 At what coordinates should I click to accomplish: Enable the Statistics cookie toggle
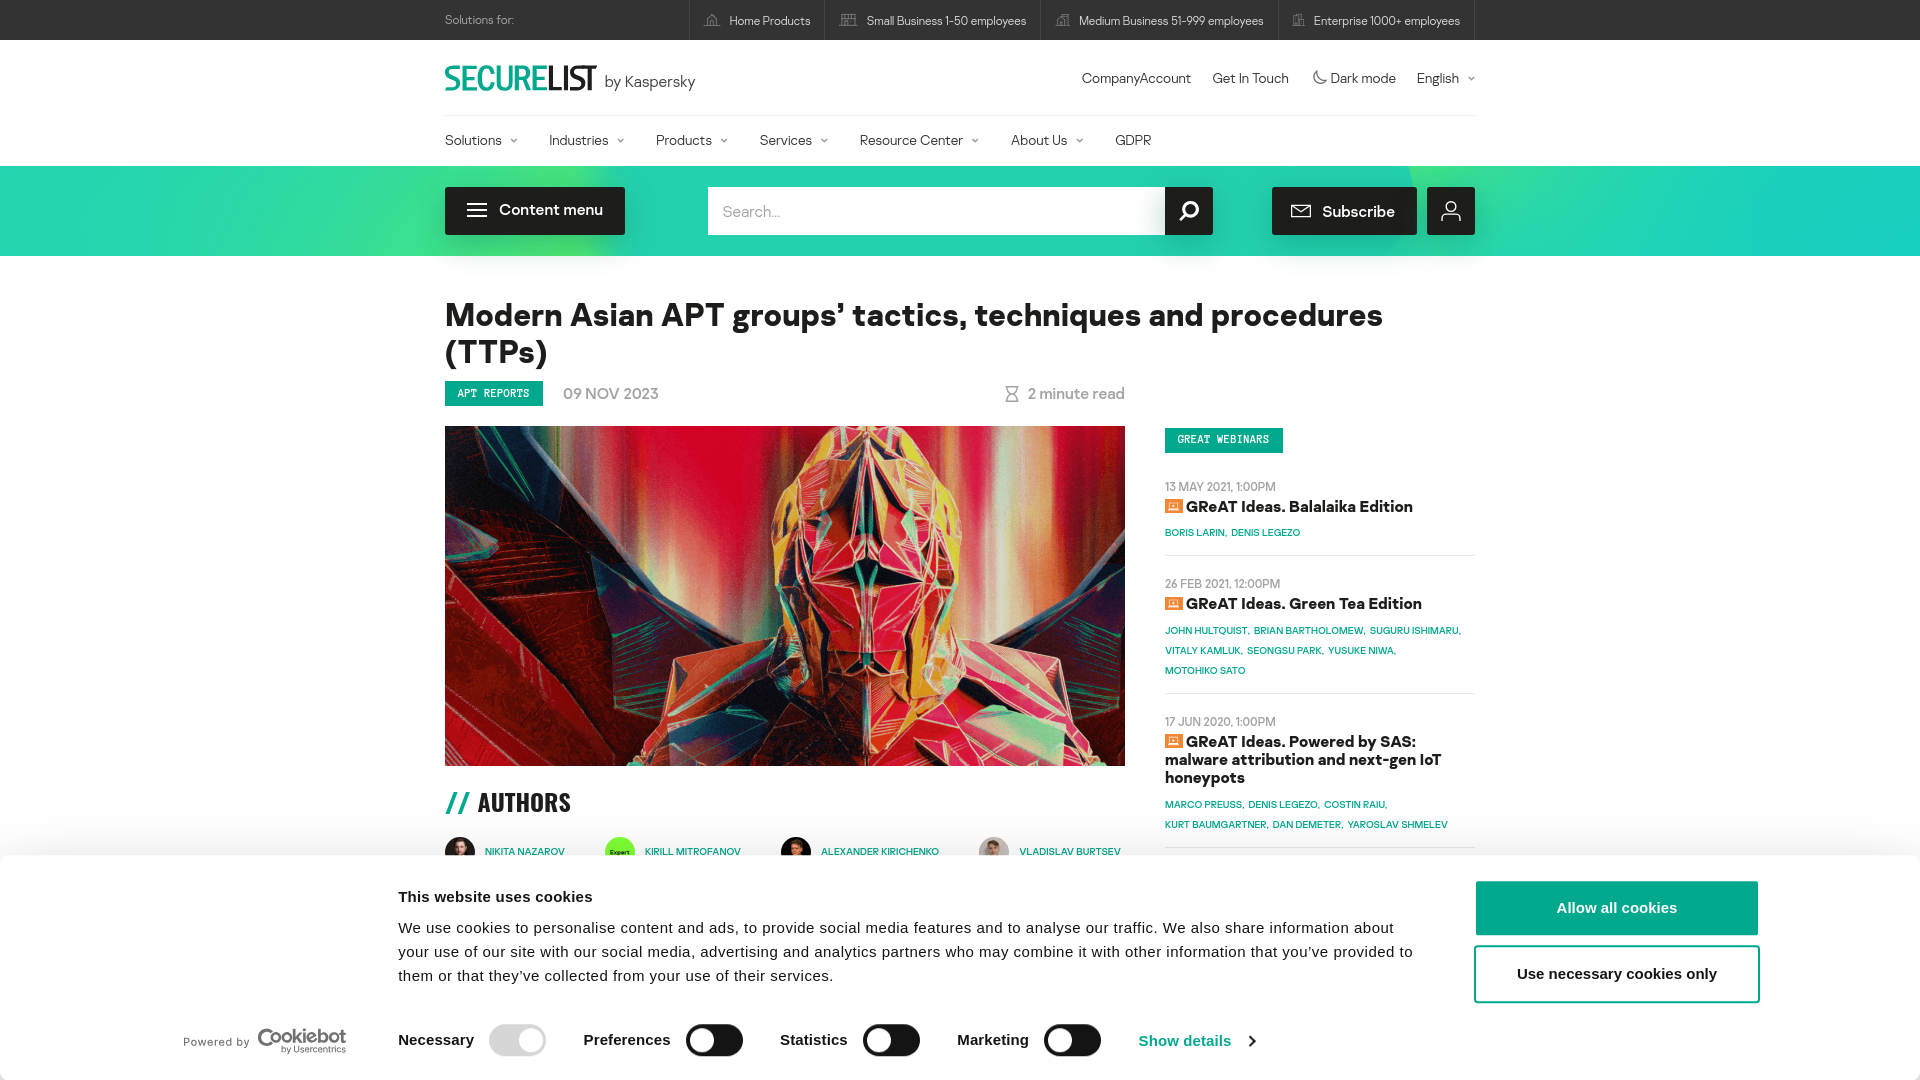pyautogui.click(x=891, y=1039)
